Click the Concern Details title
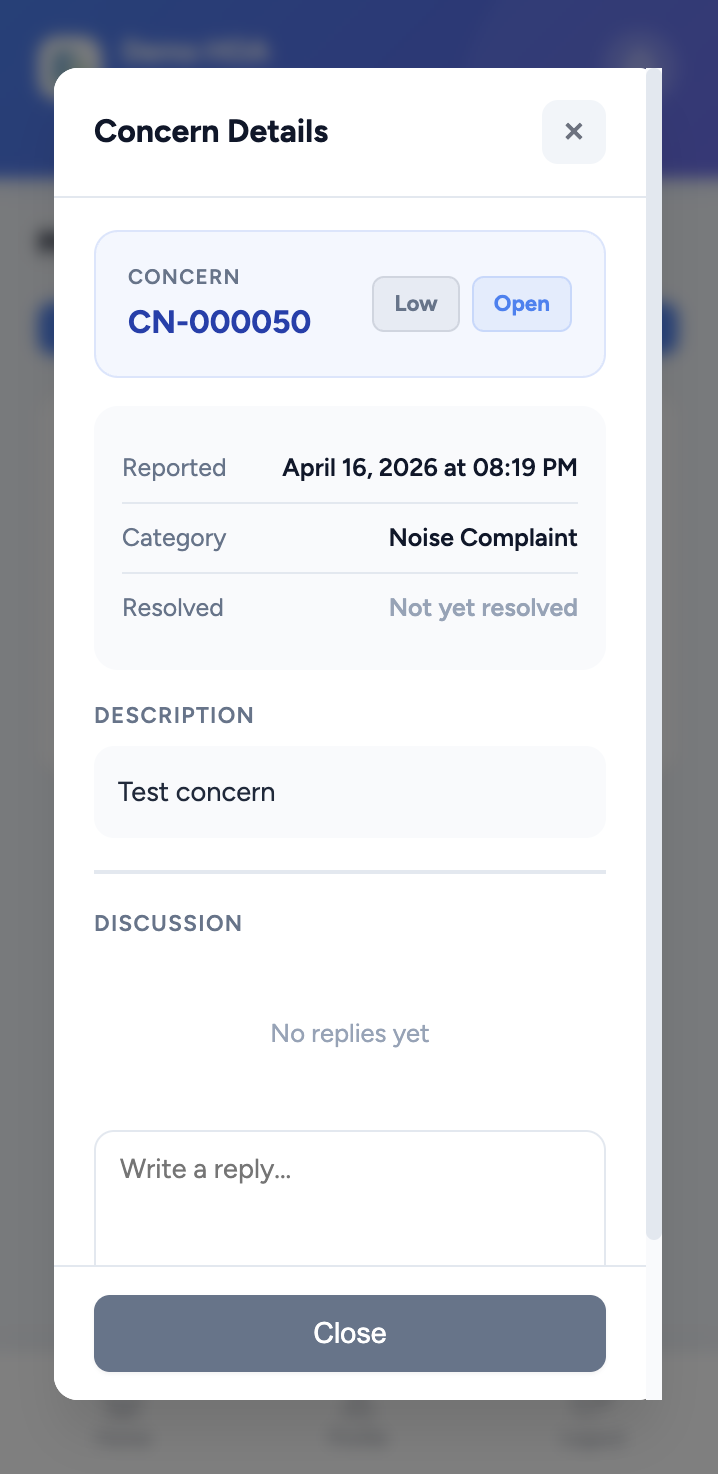 (x=210, y=131)
